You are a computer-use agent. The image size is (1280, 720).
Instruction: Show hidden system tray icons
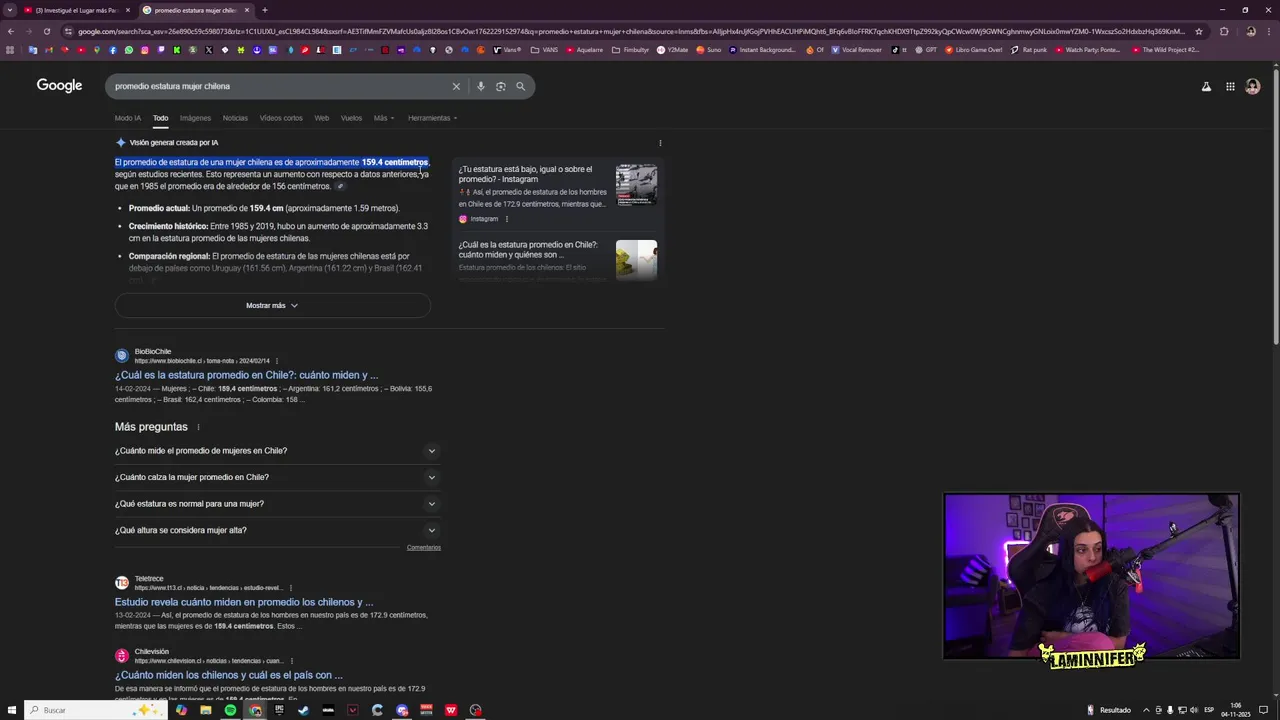click(1146, 710)
